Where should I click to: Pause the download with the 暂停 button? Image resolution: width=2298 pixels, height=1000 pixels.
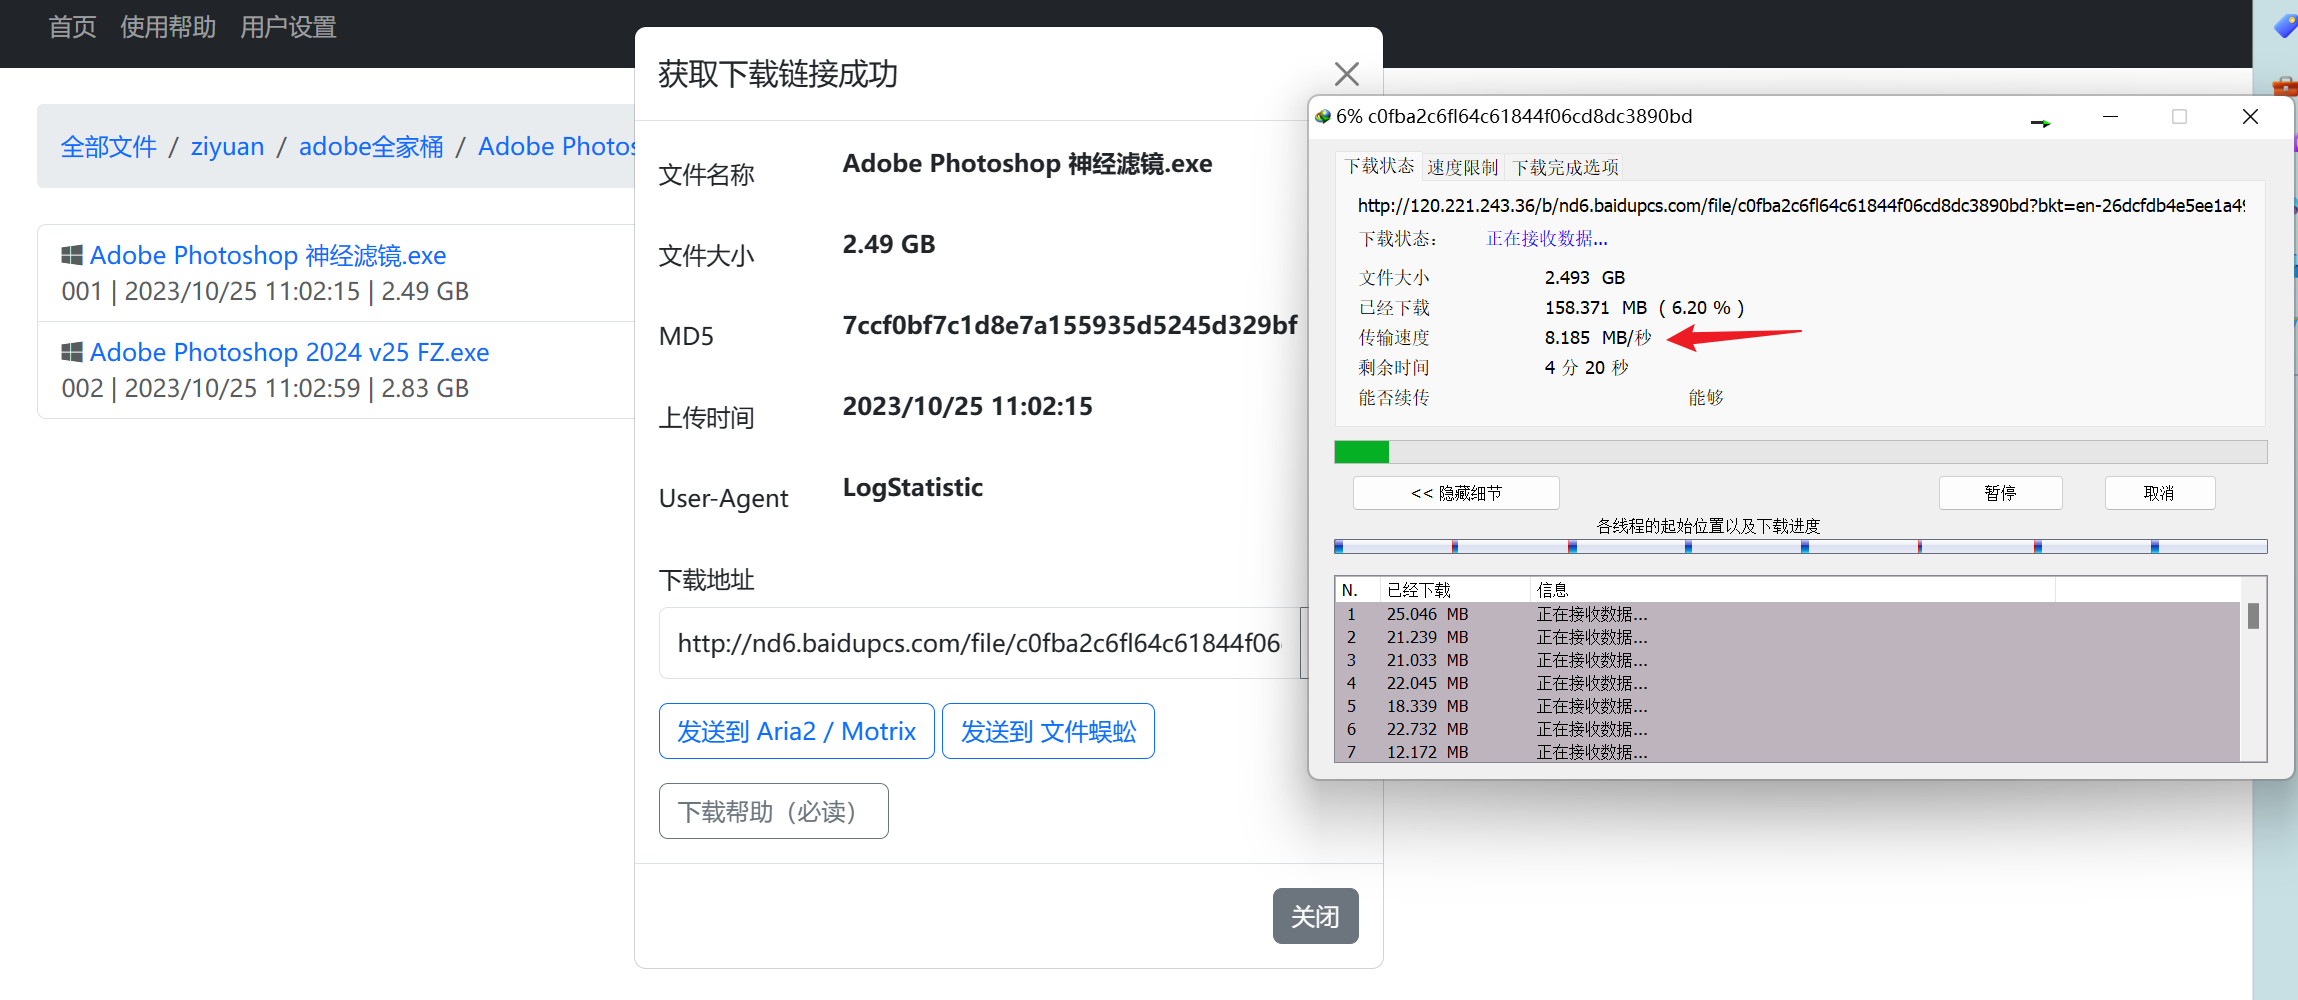[2000, 492]
